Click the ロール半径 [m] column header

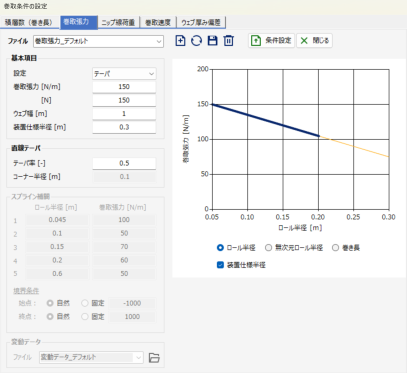(x=56, y=207)
